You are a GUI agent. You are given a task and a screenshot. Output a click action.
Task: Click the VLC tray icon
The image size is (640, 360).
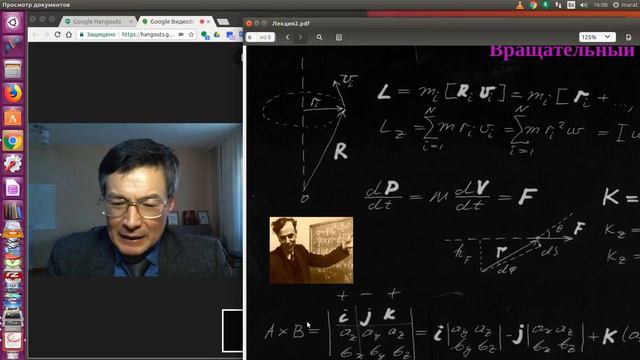coord(520,5)
